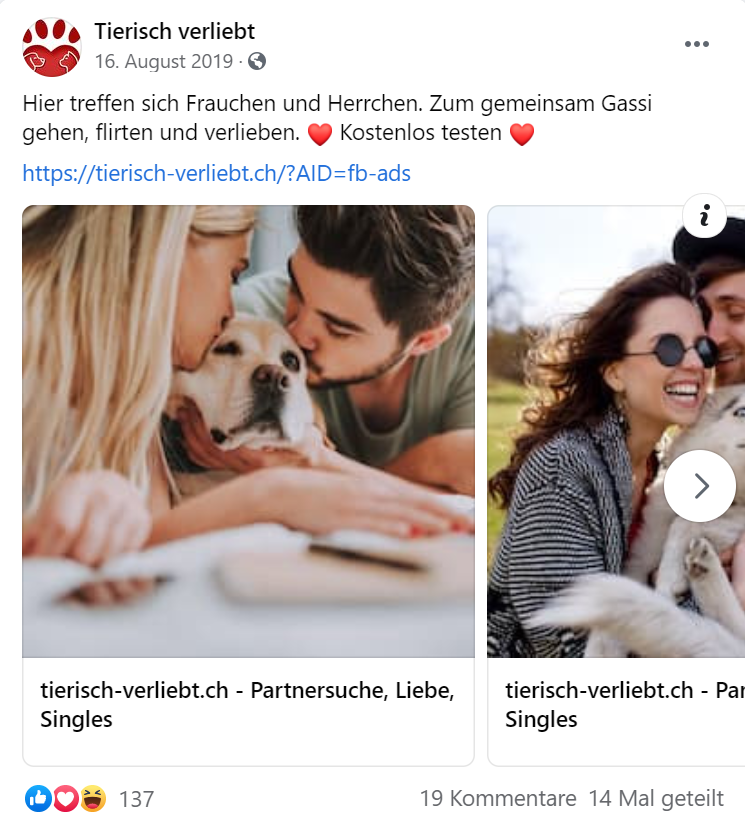Viewport: 745px width, 825px height.
Task: Click the blank area below first card title
Action: click(248, 750)
